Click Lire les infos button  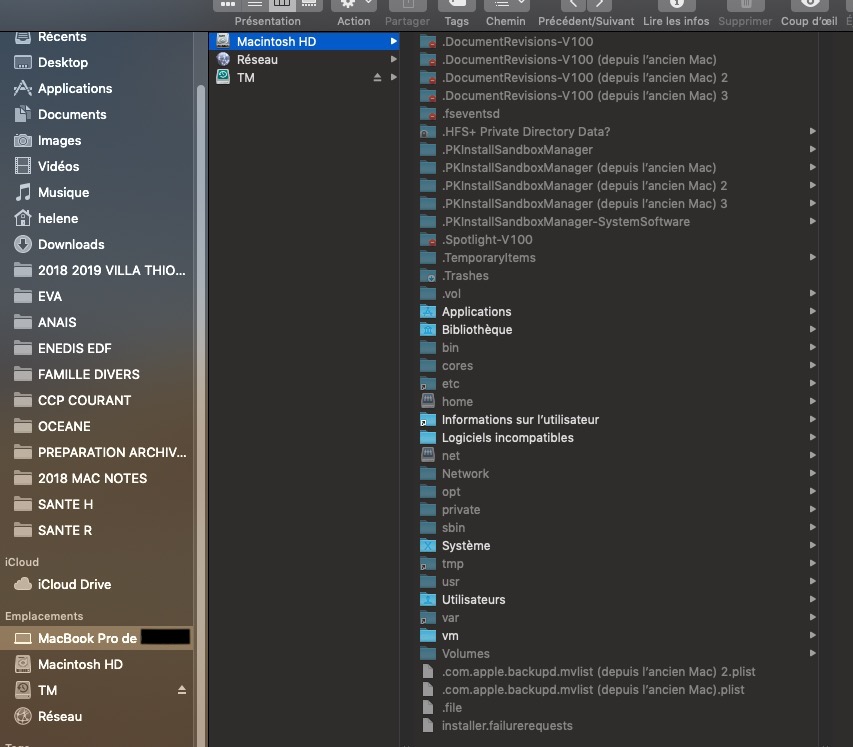[x=676, y=4]
